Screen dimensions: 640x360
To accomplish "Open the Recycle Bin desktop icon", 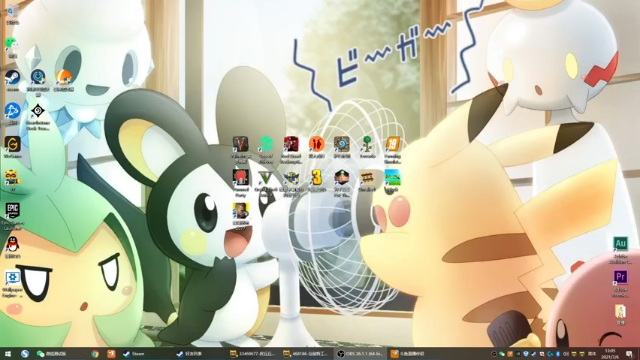I will [12, 14].
